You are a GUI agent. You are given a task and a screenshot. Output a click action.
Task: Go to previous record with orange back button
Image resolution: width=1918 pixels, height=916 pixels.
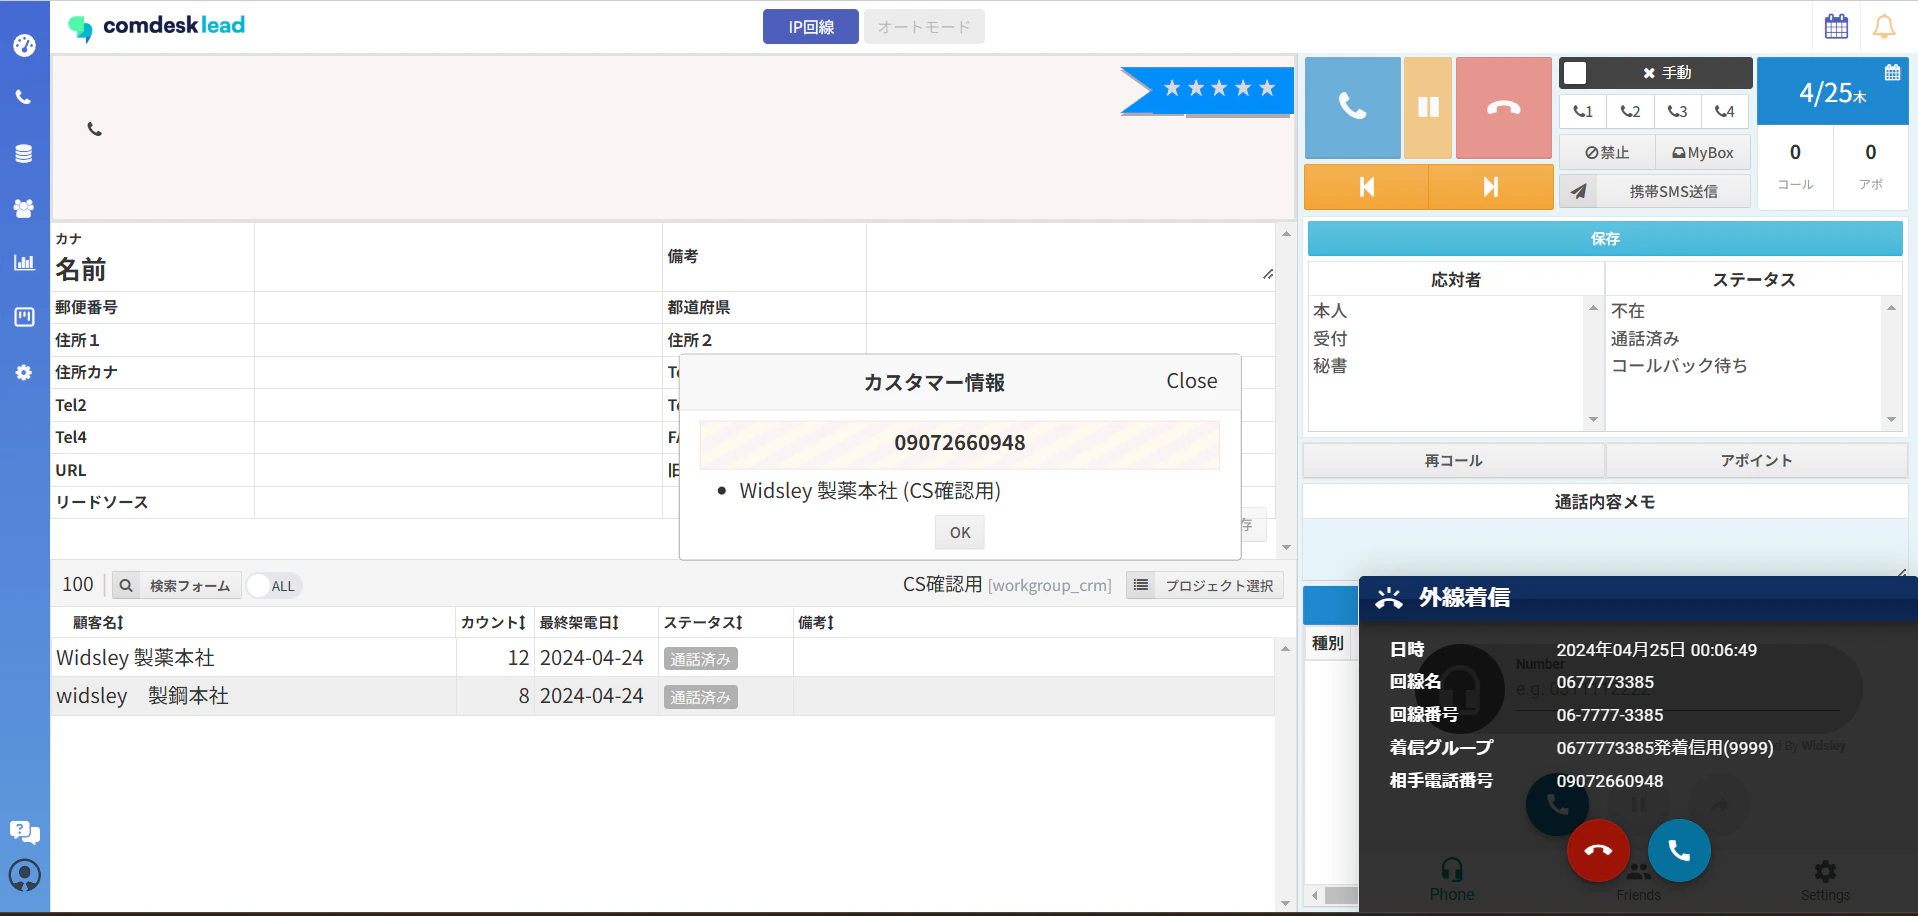1366,187
